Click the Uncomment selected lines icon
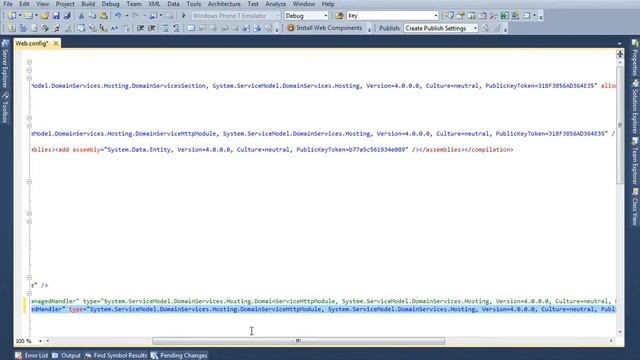The width and height of the screenshot is (640, 360). pos(176,28)
